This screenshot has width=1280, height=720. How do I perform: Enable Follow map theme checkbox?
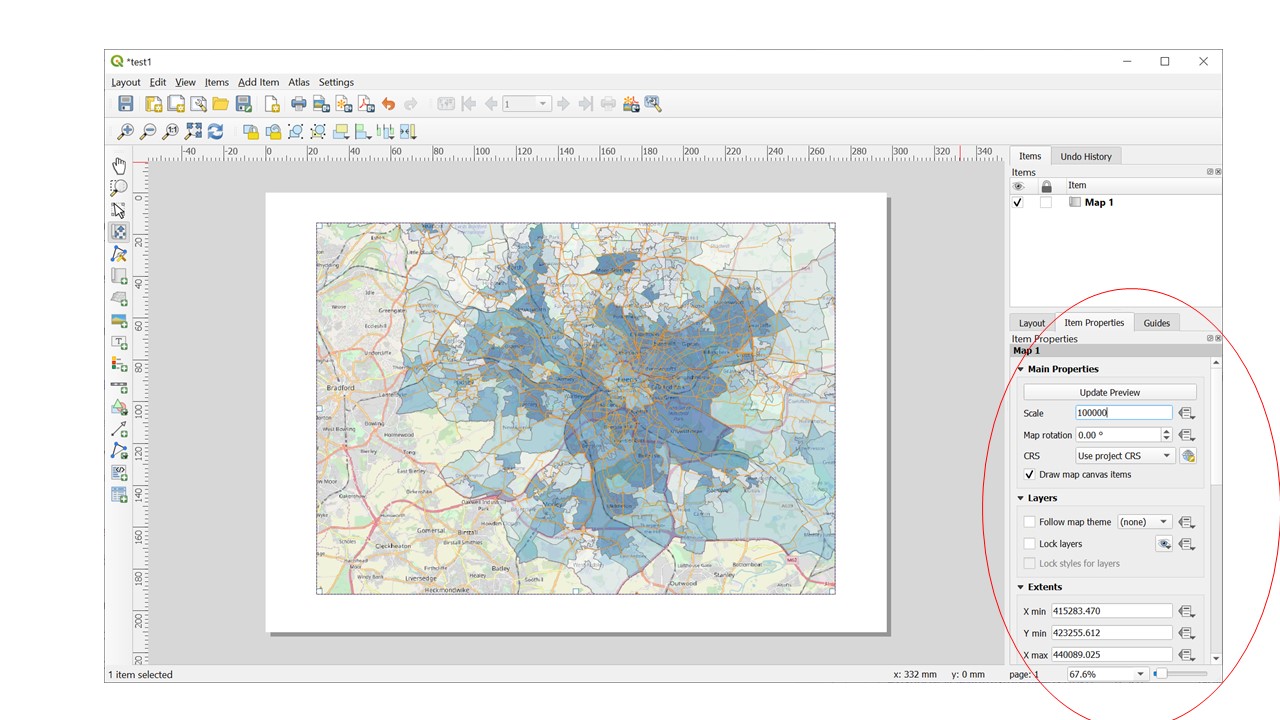(x=1030, y=522)
